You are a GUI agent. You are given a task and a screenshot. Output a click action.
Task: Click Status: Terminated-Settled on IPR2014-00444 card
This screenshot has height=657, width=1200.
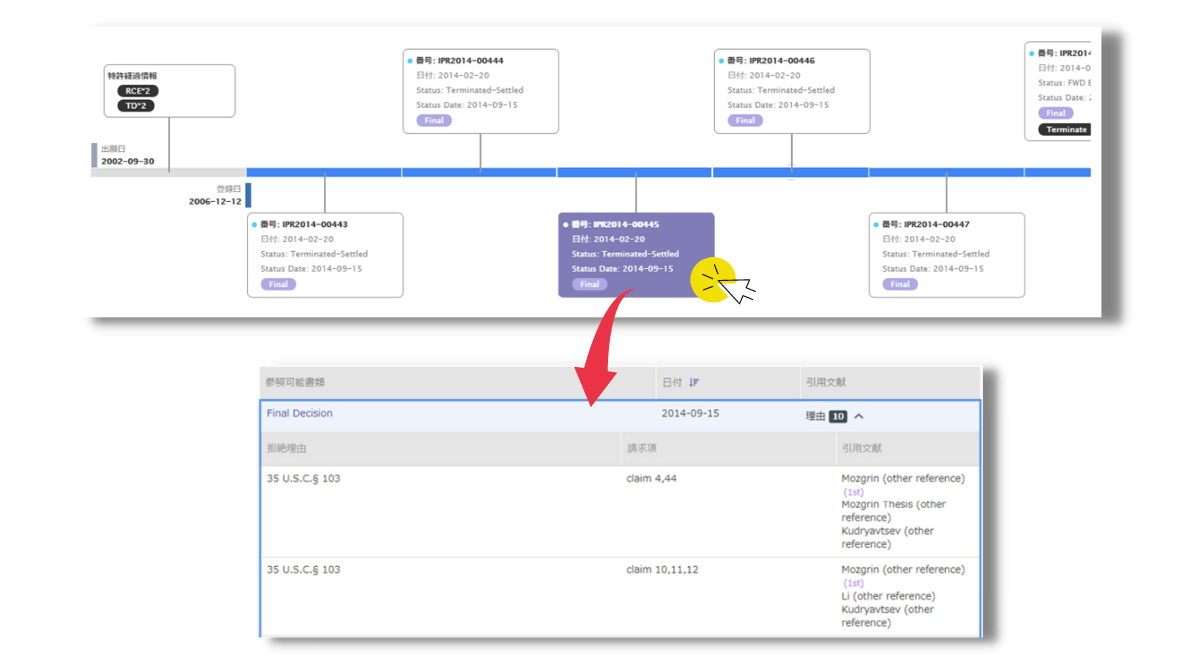tap(470, 90)
